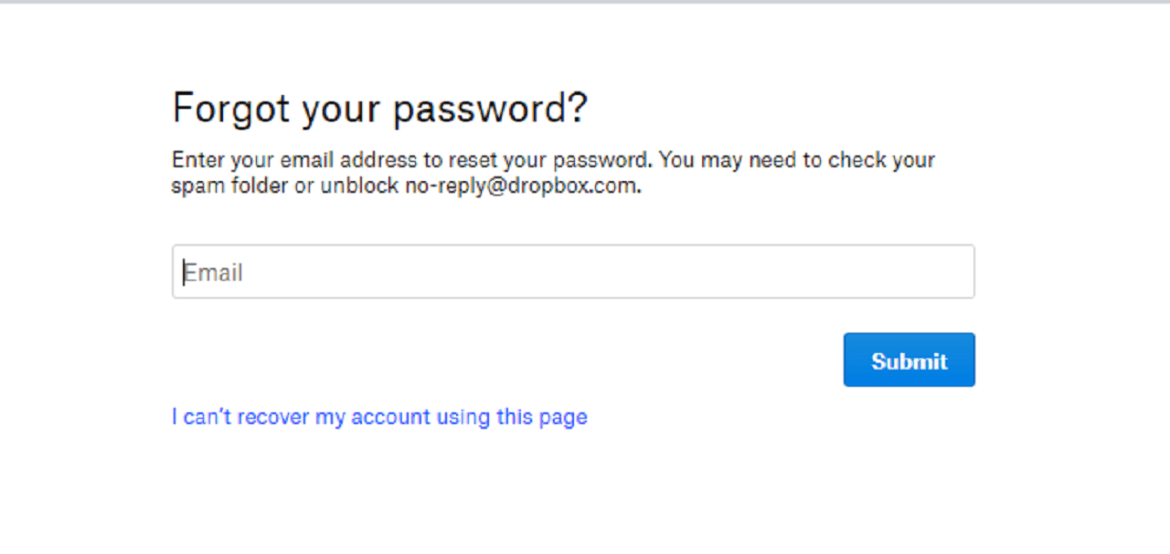Screen dimensions: 1170x554
Task: Submit the password reset form
Action: (908, 361)
